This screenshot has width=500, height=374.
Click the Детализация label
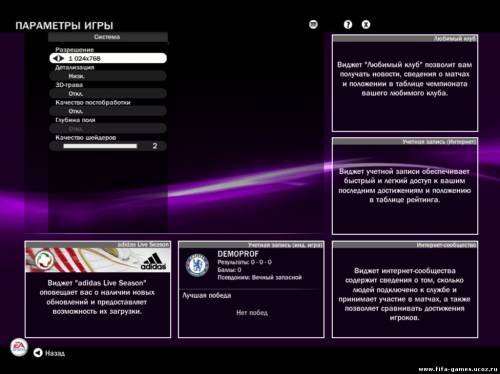point(74,67)
